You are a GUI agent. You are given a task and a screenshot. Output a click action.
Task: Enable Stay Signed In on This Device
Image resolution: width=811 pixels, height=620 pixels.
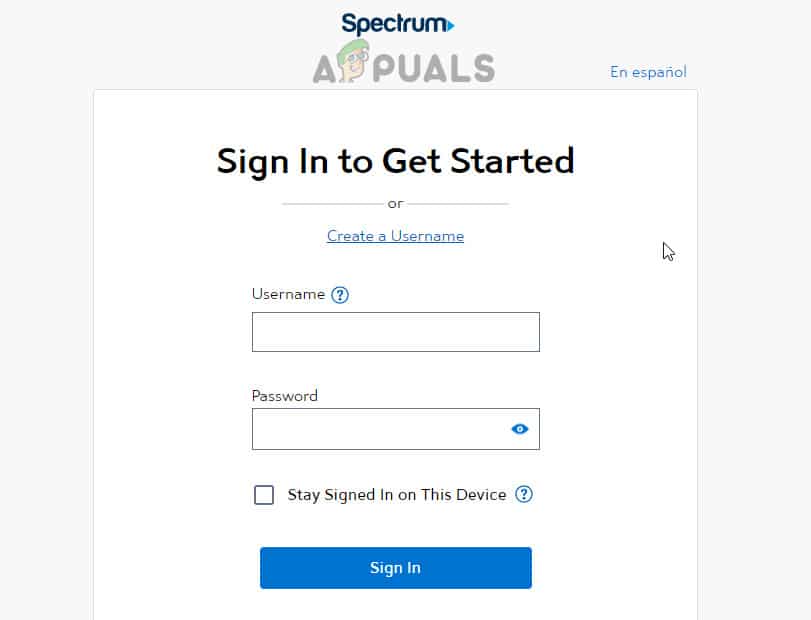coord(264,494)
